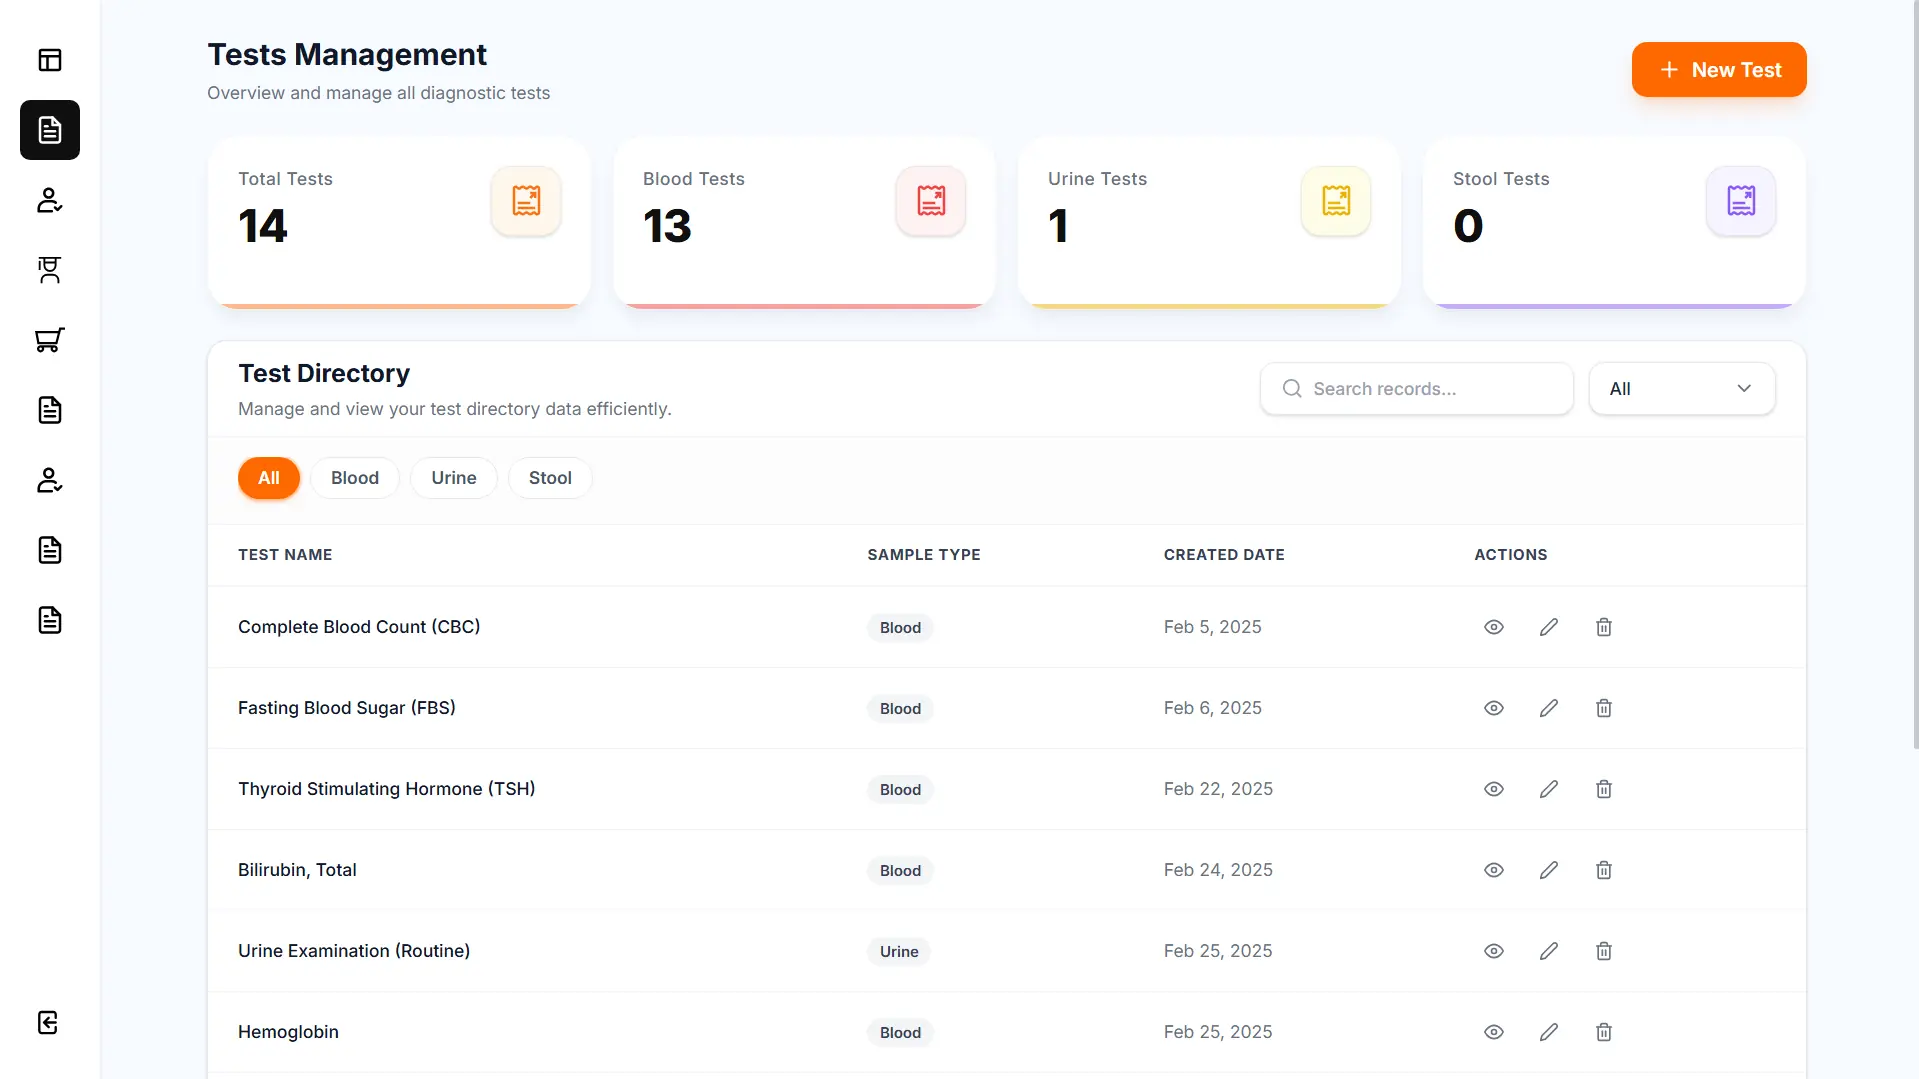Select the All filter tab

click(x=269, y=478)
